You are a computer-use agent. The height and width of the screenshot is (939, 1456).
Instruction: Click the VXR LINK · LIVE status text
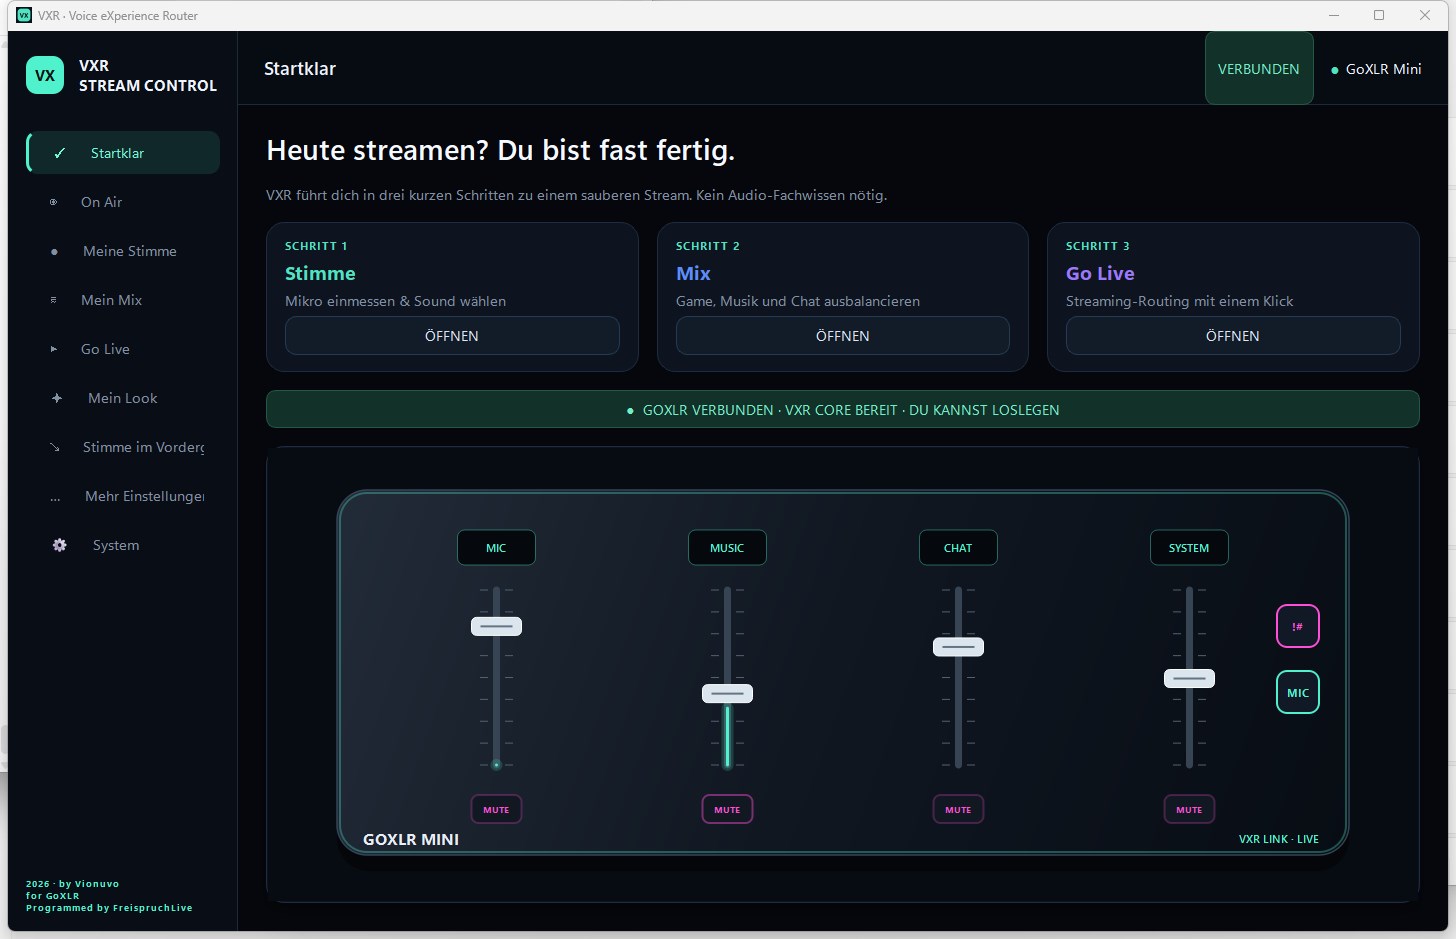[x=1279, y=840]
